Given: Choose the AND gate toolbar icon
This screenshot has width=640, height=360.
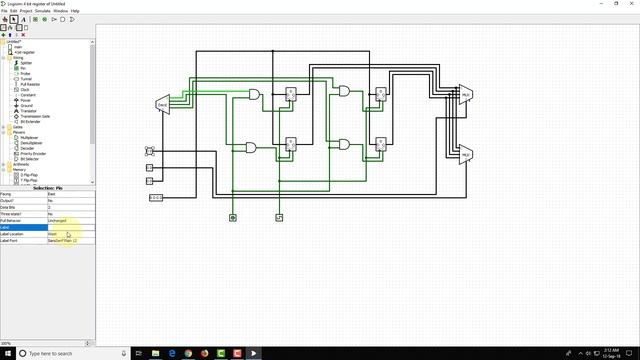Looking at the screenshot, I should (x=63, y=19).
